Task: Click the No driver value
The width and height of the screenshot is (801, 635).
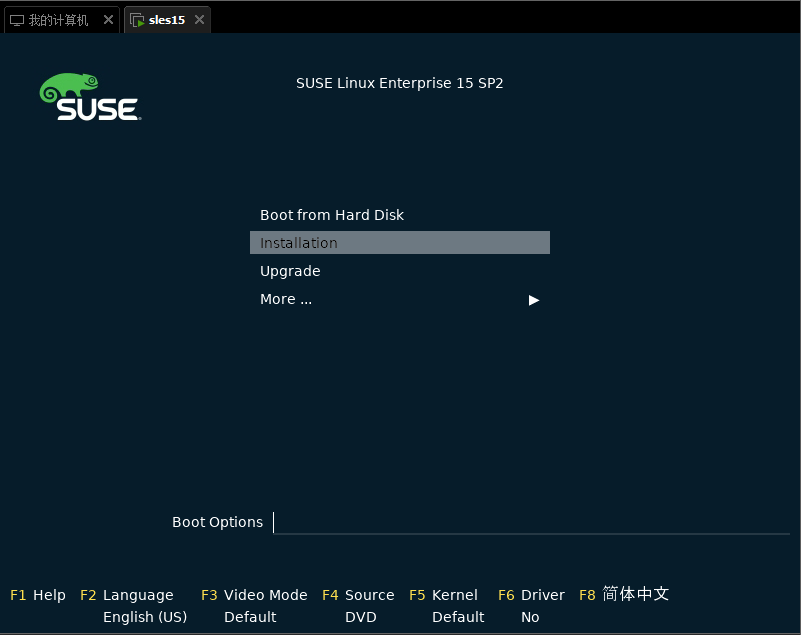Action: pos(530,617)
